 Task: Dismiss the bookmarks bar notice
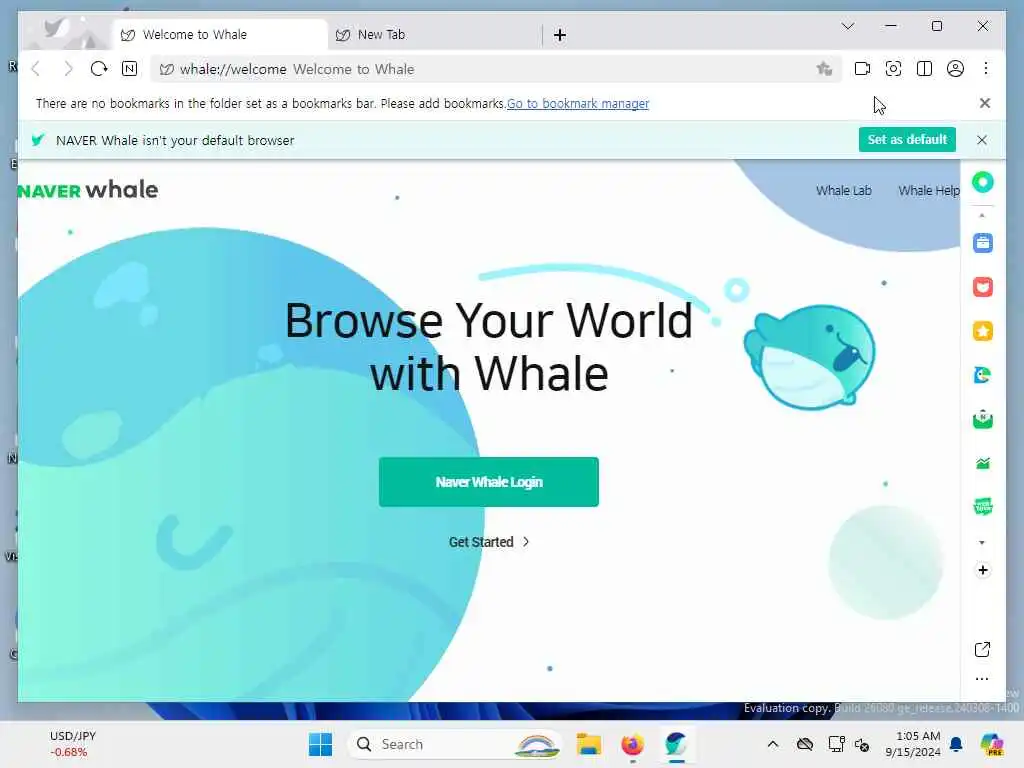tap(985, 103)
